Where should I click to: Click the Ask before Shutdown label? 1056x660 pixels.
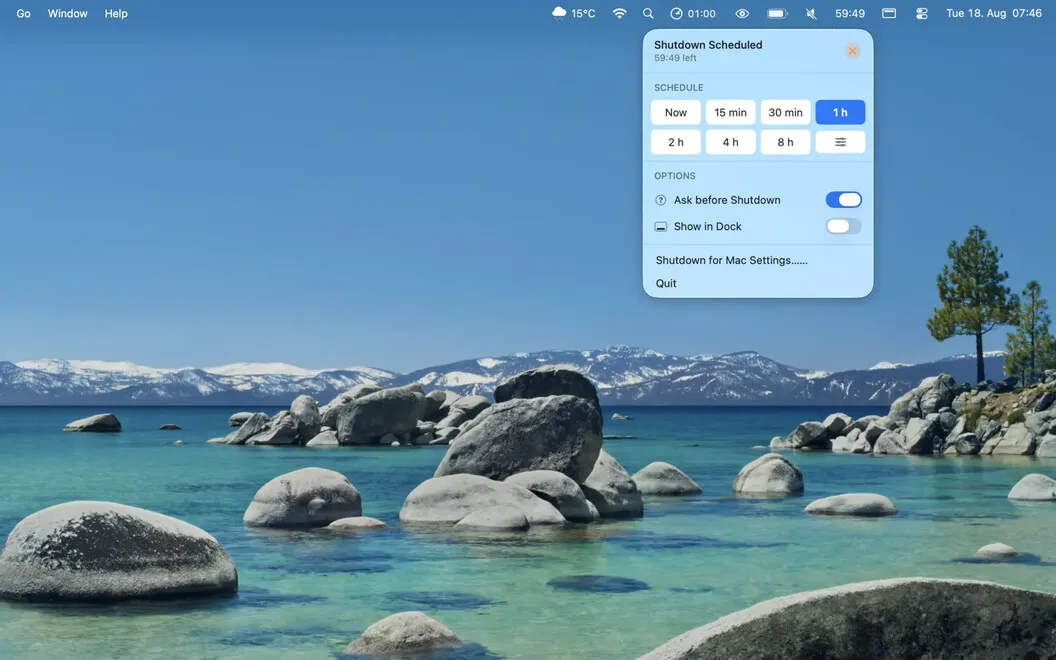(x=727, y=200)
